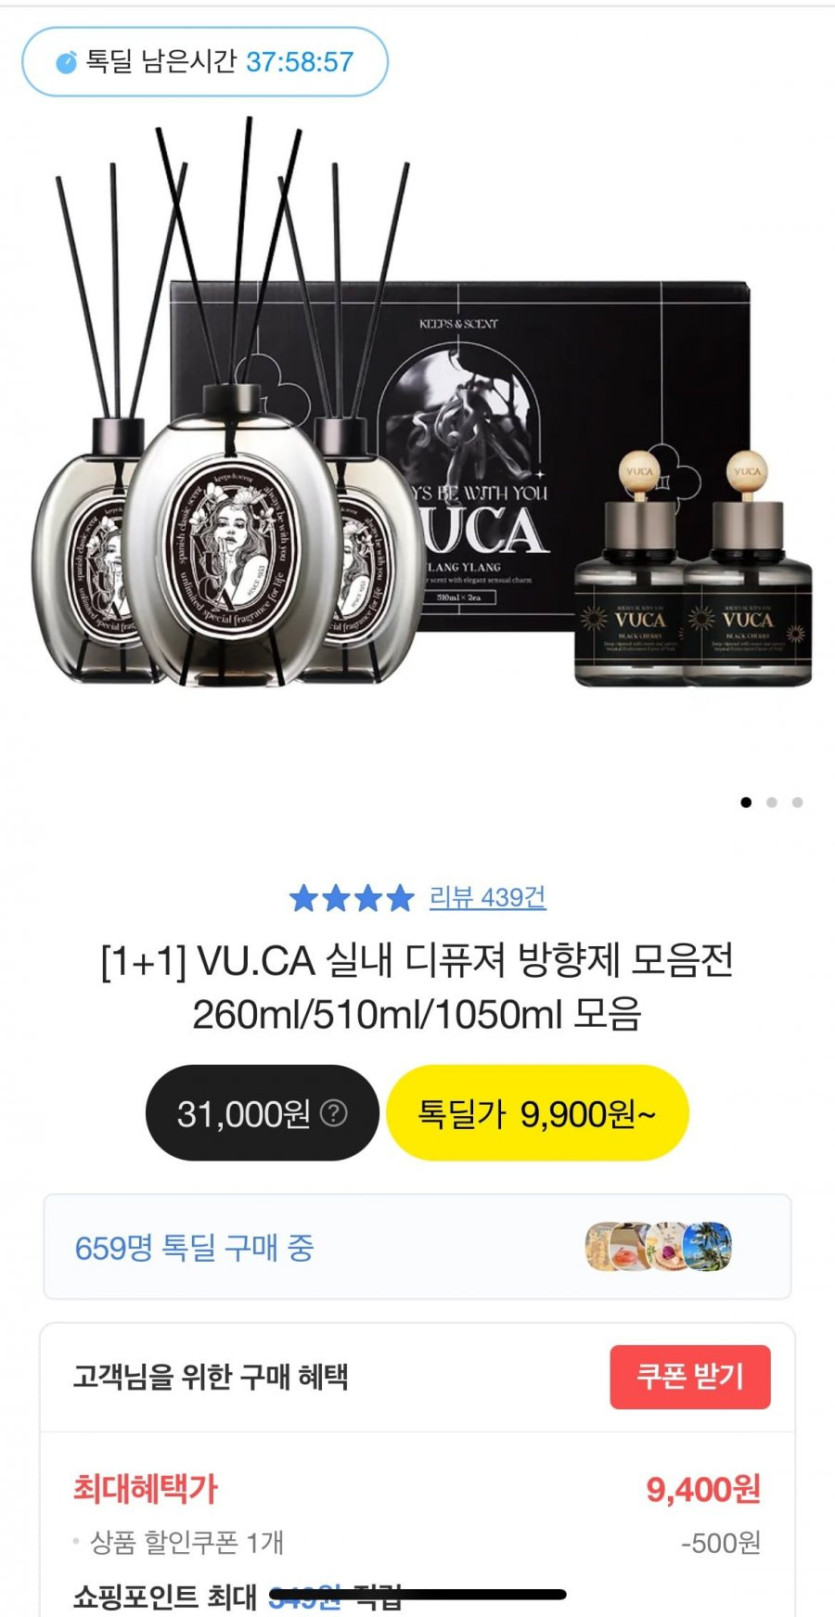
Task: Open the 리뷰 439건 reviews link
Action: point(488,897)
